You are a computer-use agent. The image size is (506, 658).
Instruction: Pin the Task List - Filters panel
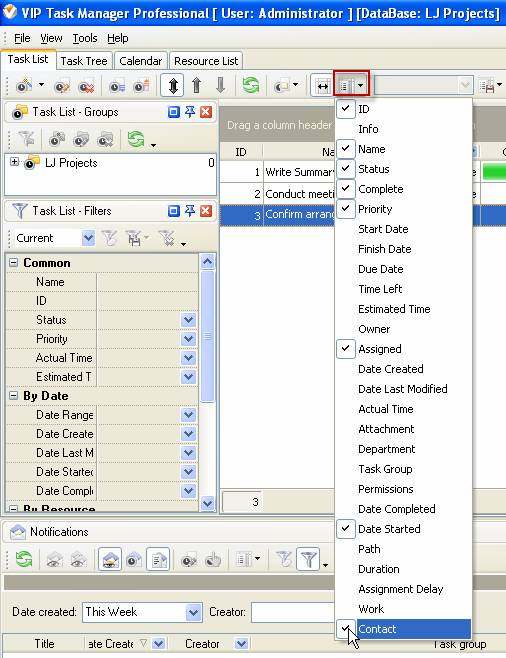(190, 211)
